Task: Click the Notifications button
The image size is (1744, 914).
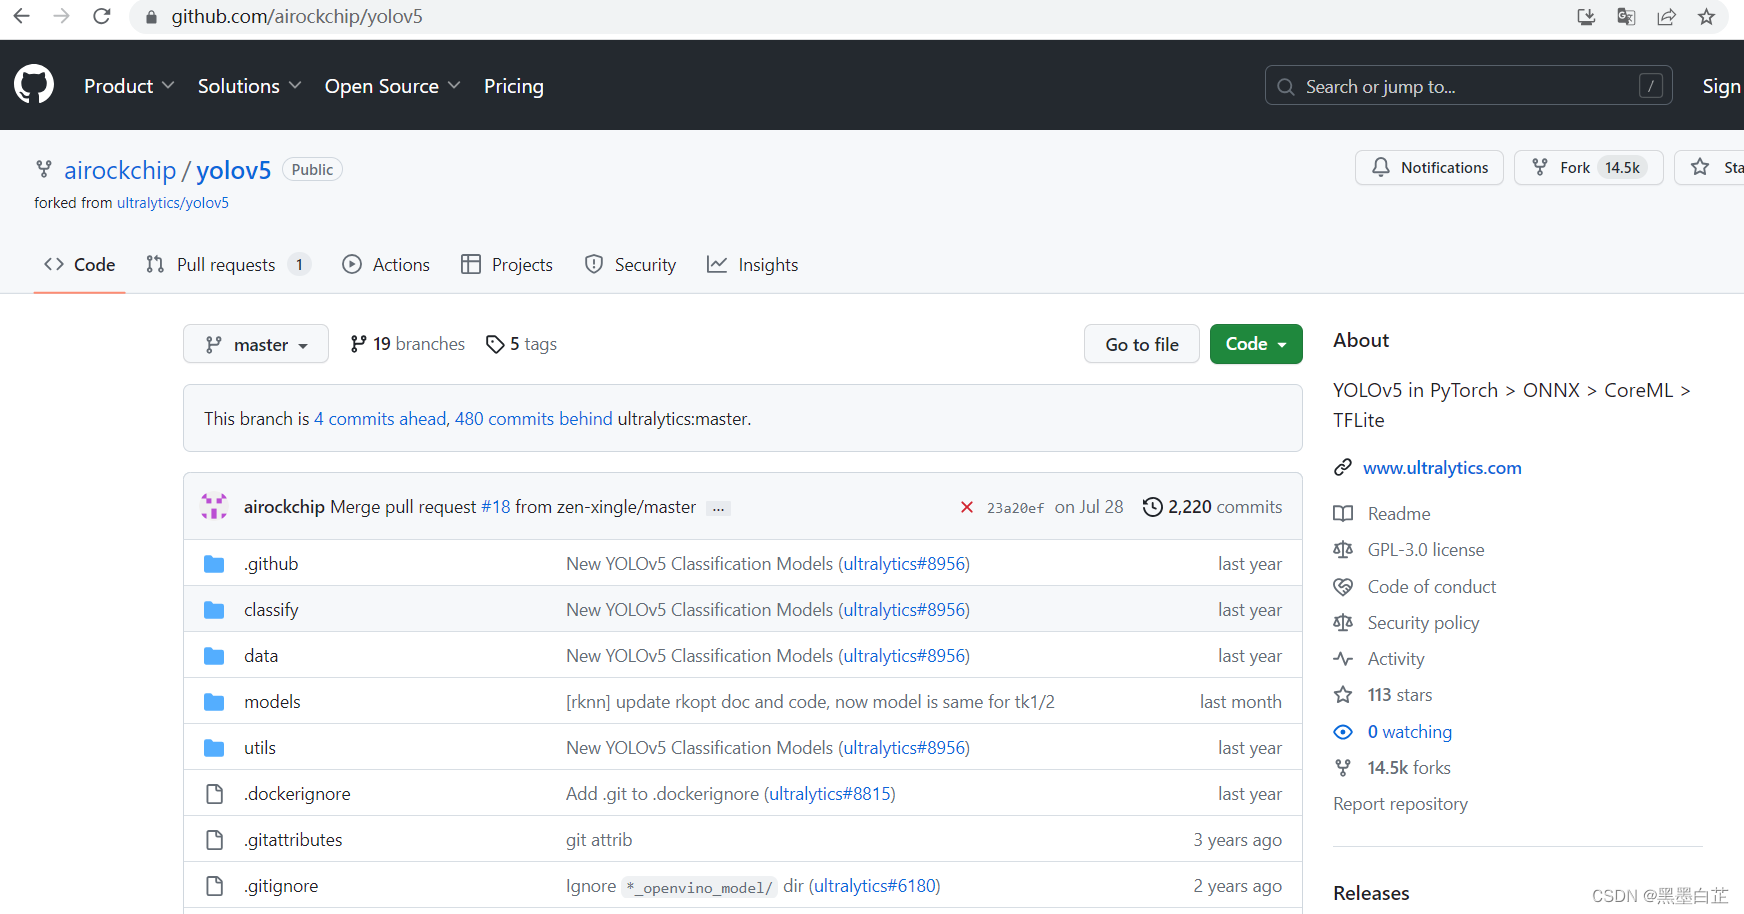Action: [x=1429, y=167]
